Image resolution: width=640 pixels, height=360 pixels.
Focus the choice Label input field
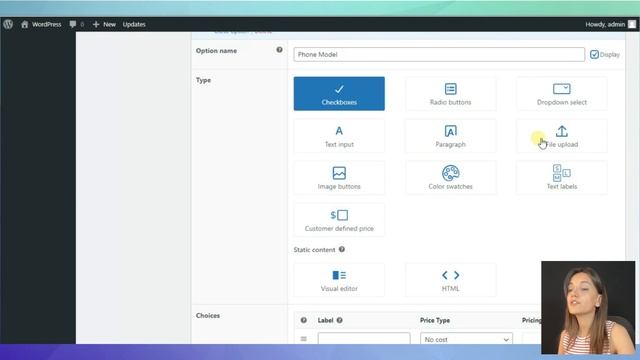click(364, 338)
